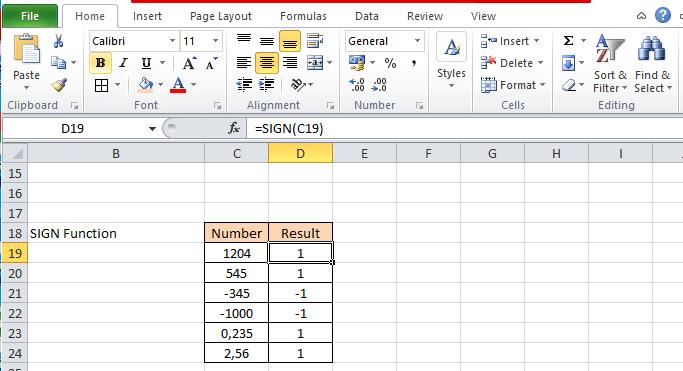683x371 pixels.
Task: Select cell containing -345
Action: 237,293
